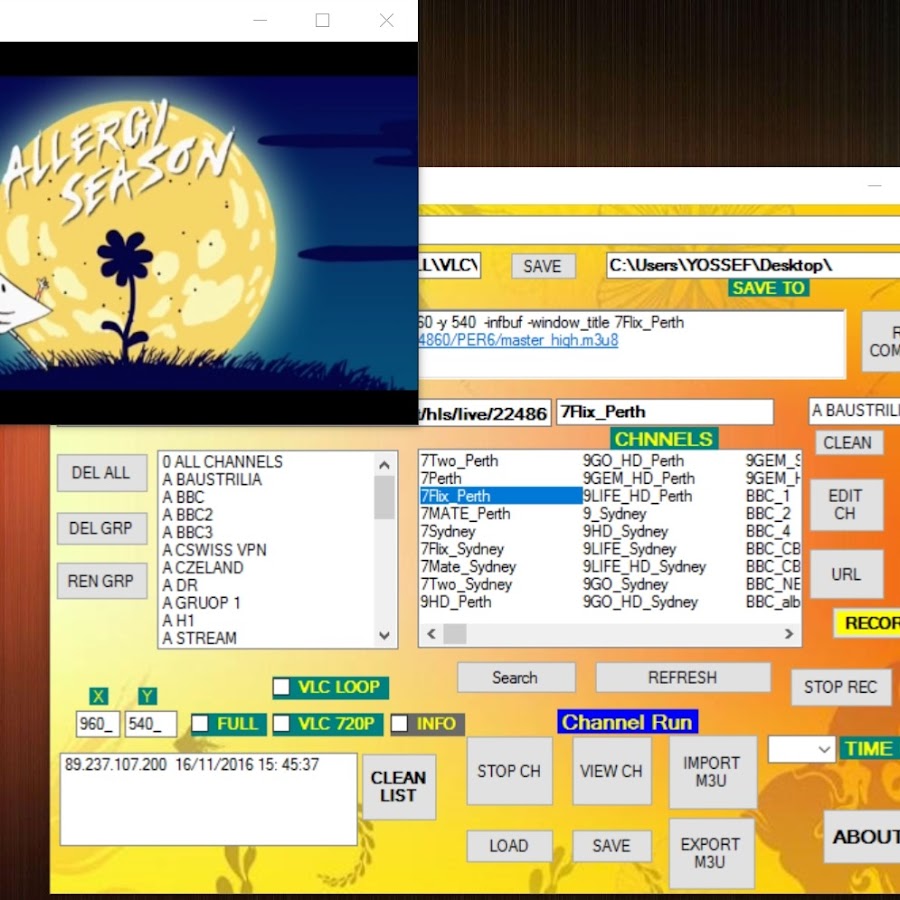Click the group list scroll-down arrow
Image resolution: width=900 pixels, height=900 pixels.
pyautogui.click(x=385, y=635)
